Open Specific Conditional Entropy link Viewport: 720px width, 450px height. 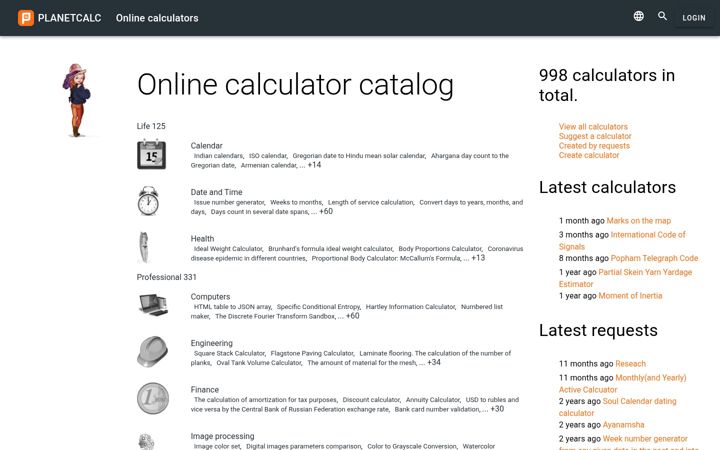(318, 307)
